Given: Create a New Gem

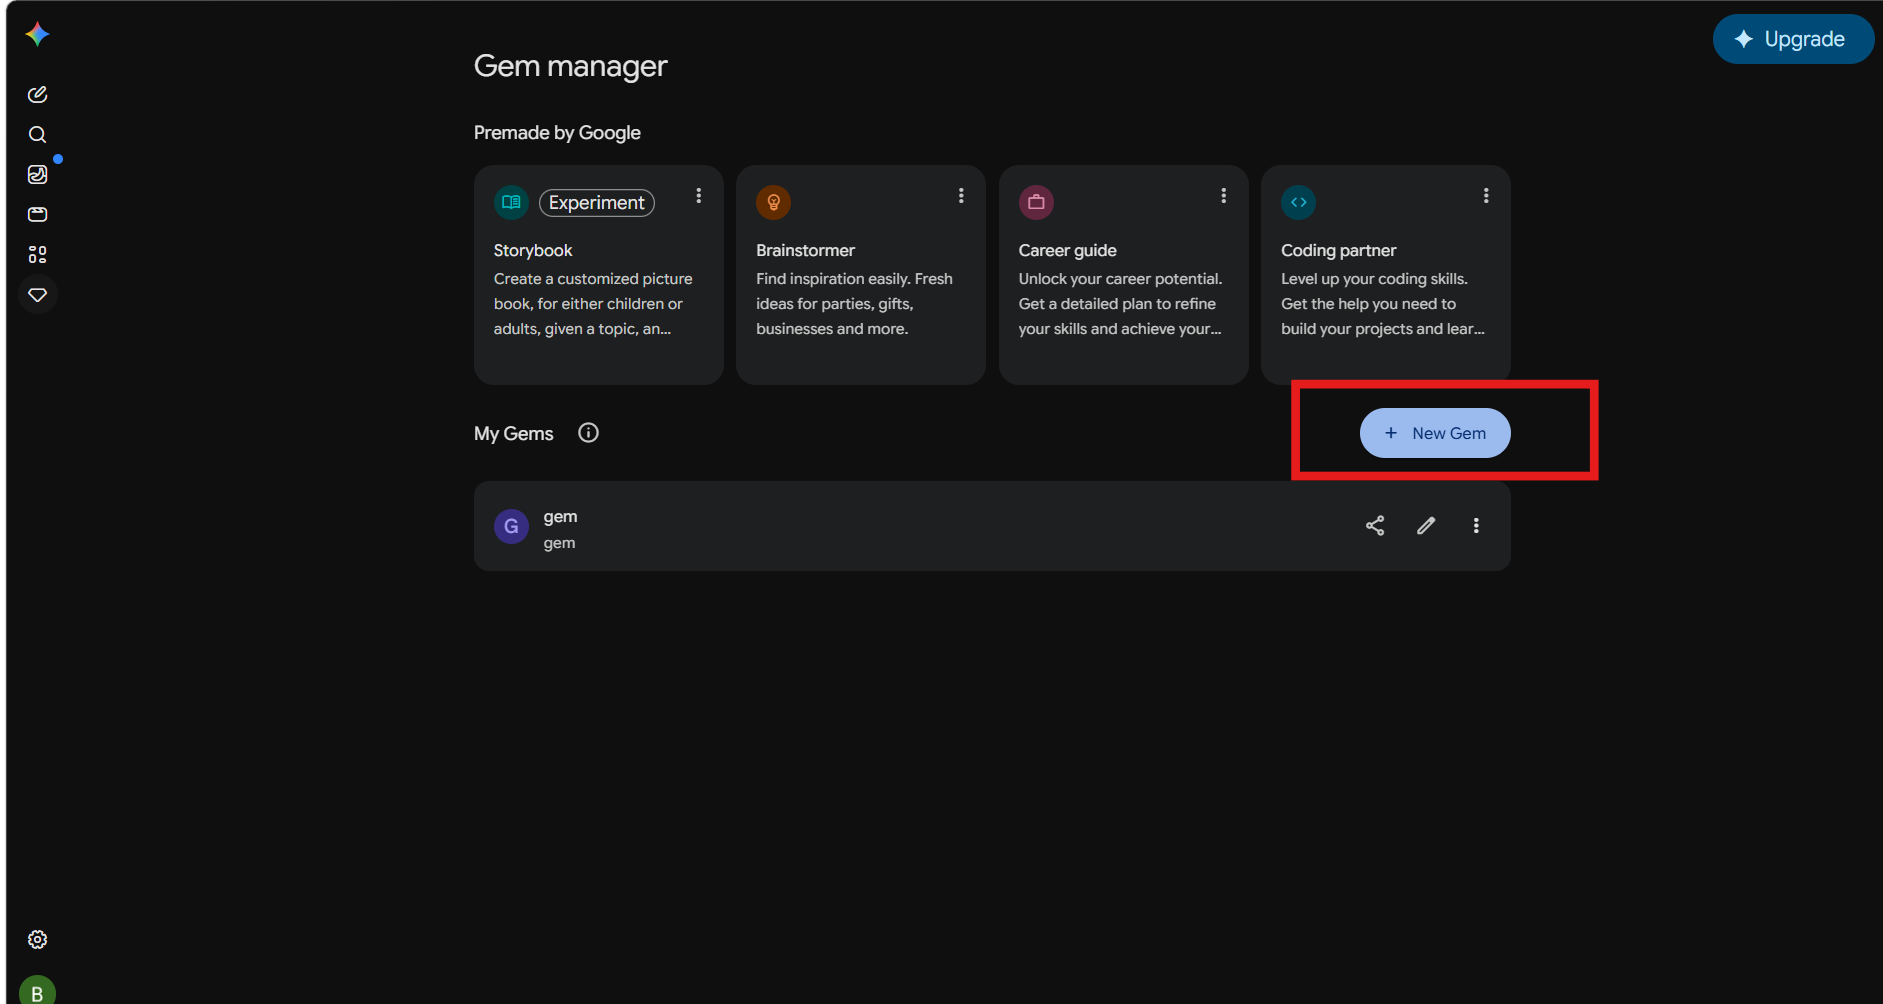Looking at the screenshot, I should point(1435,433).
